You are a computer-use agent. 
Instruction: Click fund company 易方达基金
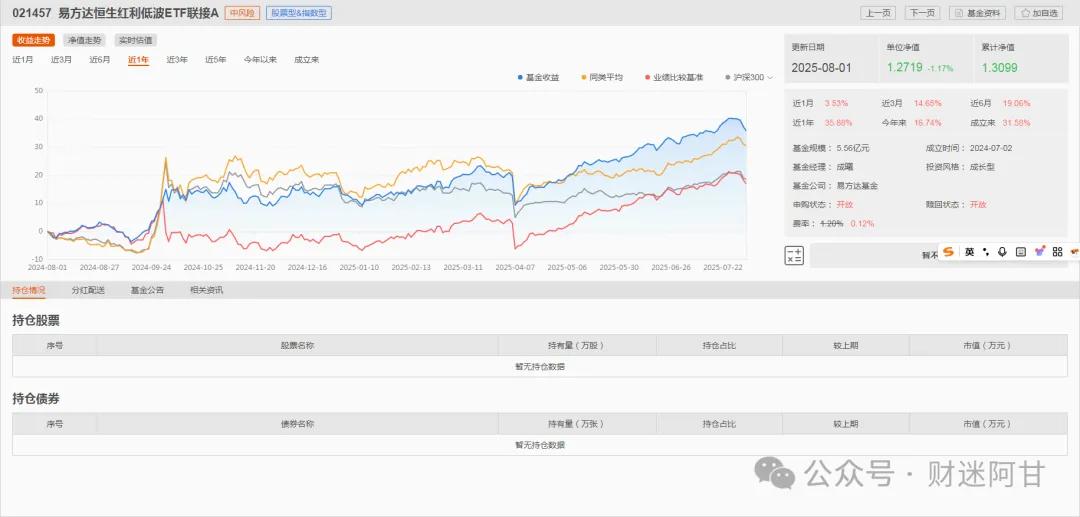[x=857, y=186]
